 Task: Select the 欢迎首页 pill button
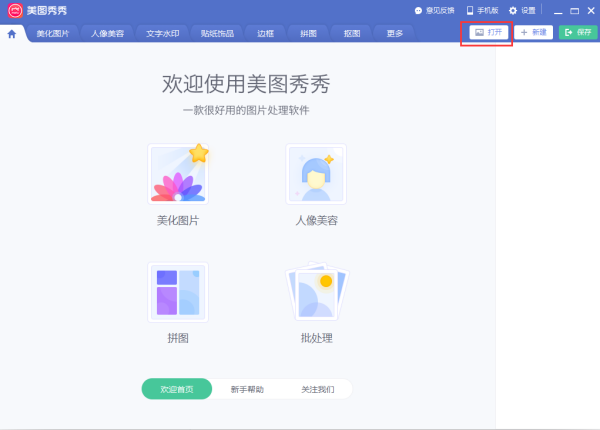click(x=177, y=389)
